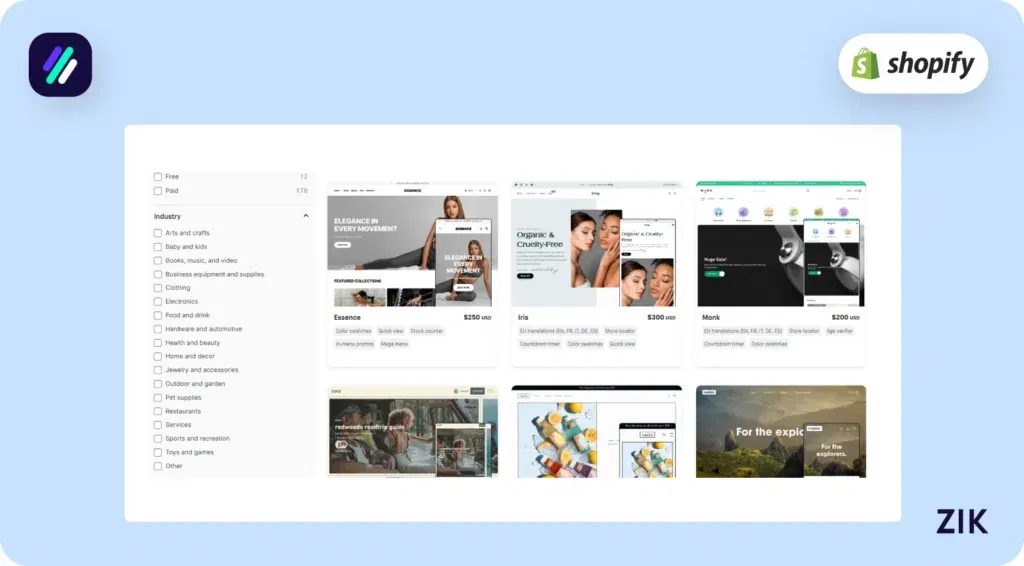Click the $200 USD price on Monk
Viewport: 1024px width, 566px height.
pos(846,317)
